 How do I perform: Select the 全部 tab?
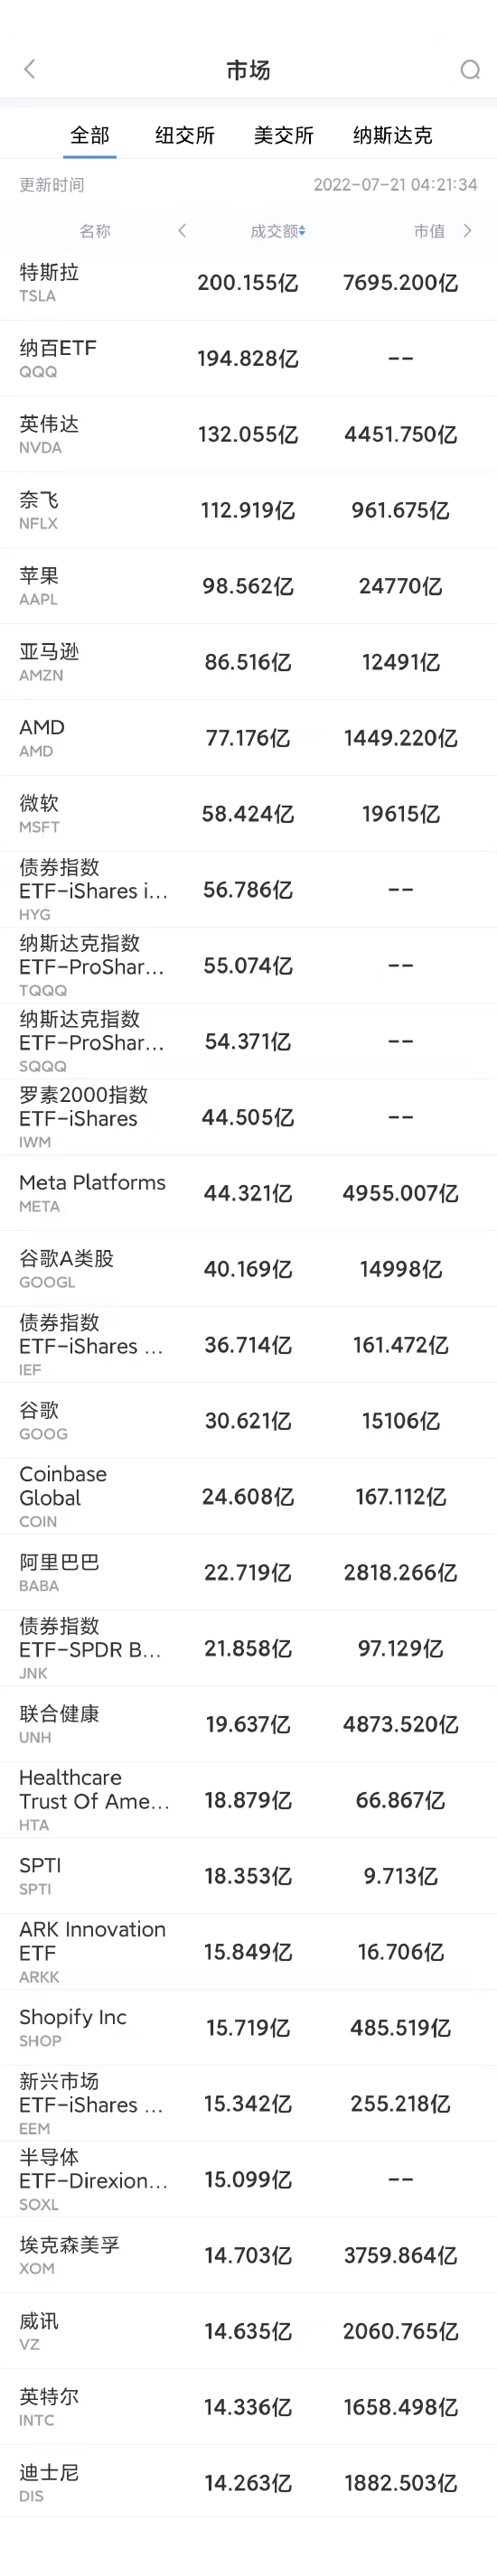(90, 135)
